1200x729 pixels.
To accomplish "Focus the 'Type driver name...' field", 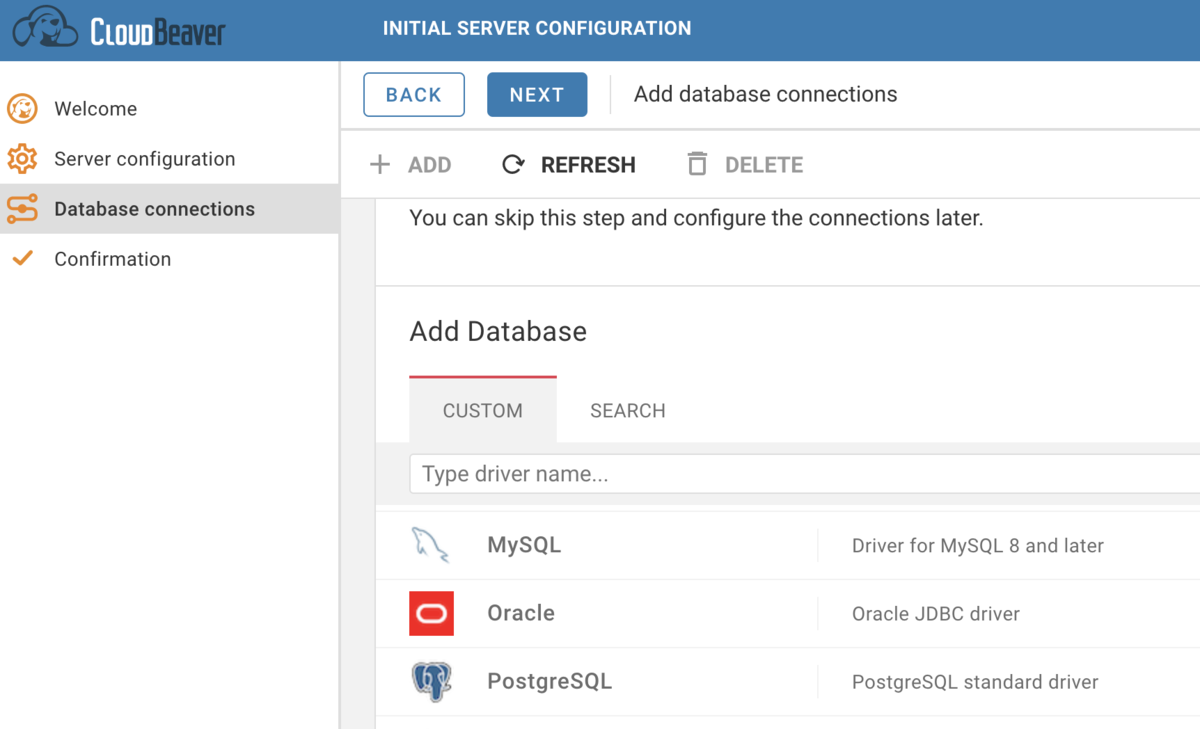I will 805,474.
